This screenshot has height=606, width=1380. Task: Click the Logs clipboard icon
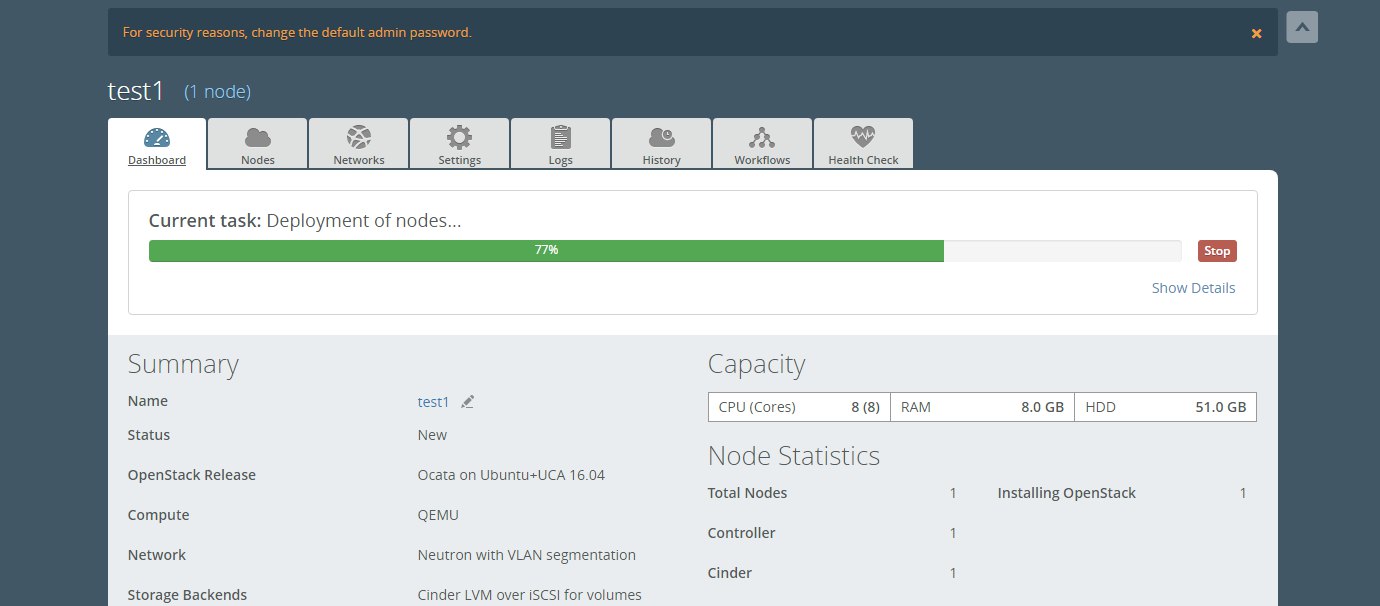tap(561, 138)
